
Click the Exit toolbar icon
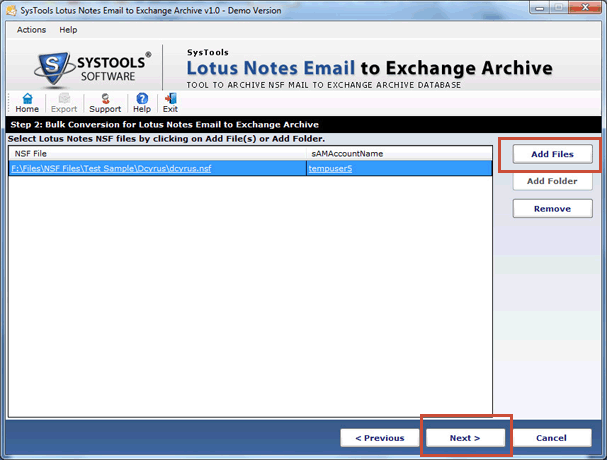[170, 103]
